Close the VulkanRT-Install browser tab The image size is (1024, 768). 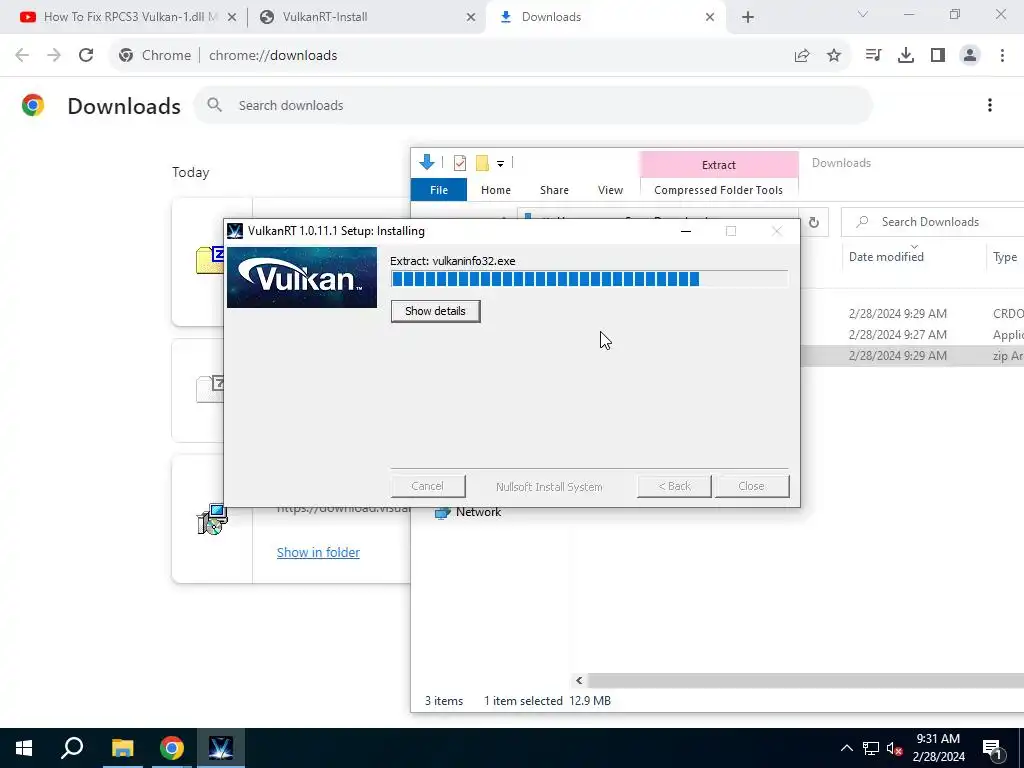(x=471, y=18)
